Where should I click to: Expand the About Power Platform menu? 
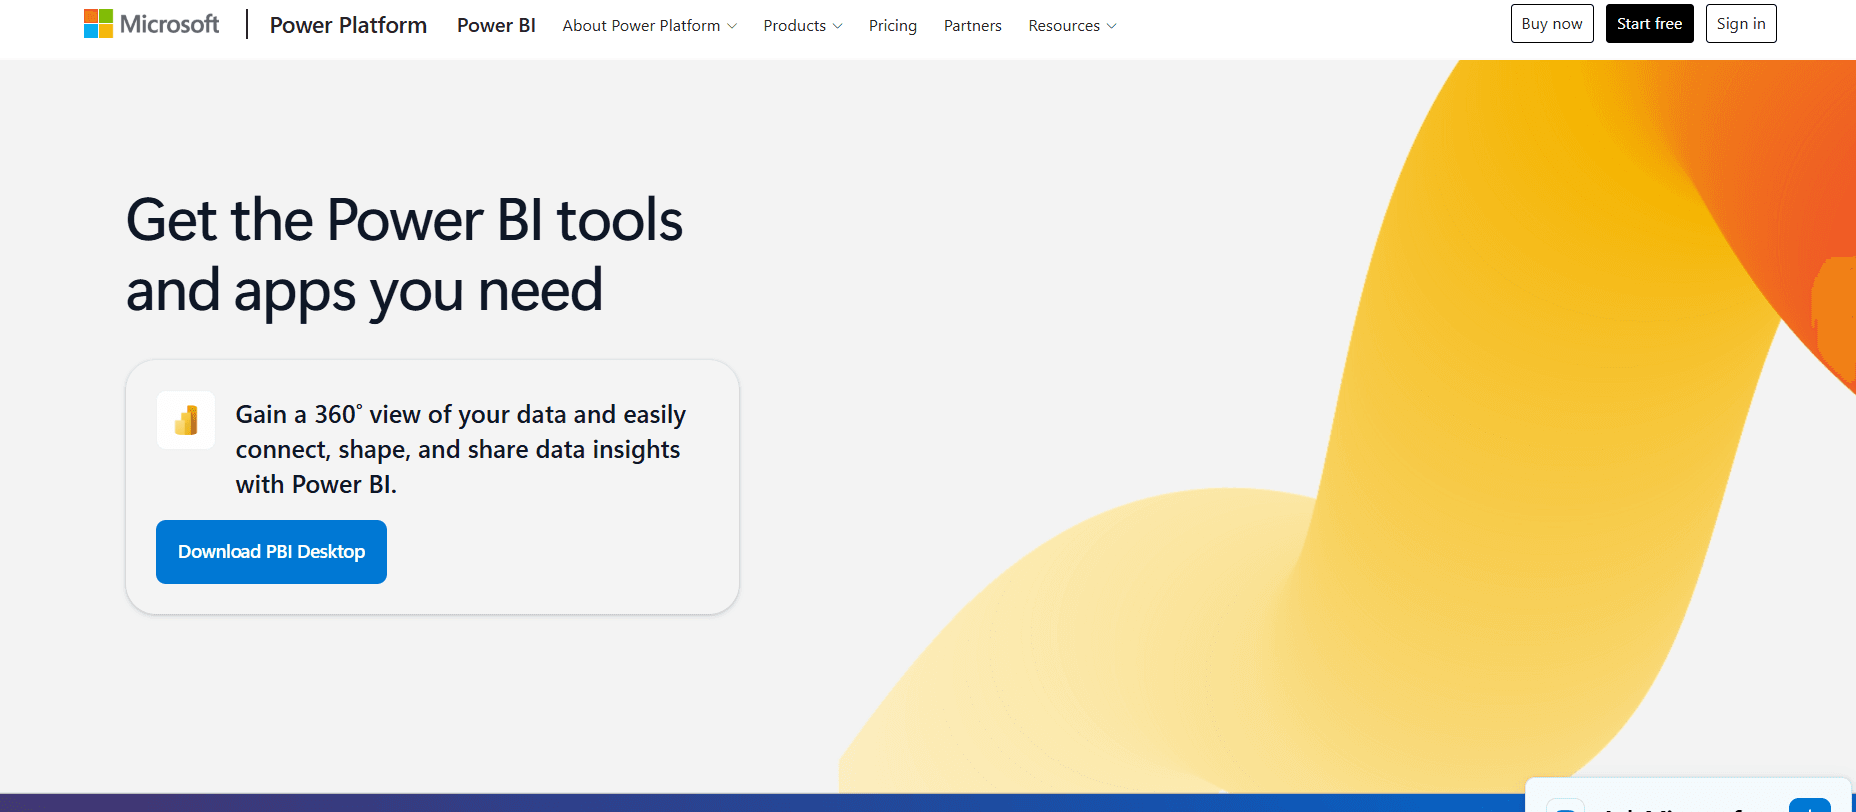pos(650,25)
